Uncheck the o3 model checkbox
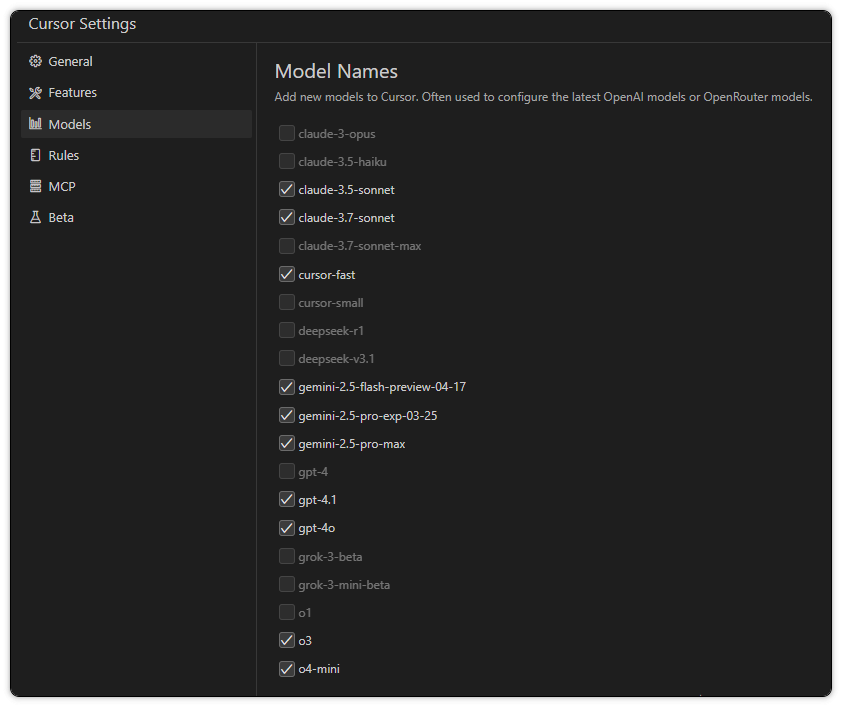This screenshot has height=707, width=842. pos(287,640)
